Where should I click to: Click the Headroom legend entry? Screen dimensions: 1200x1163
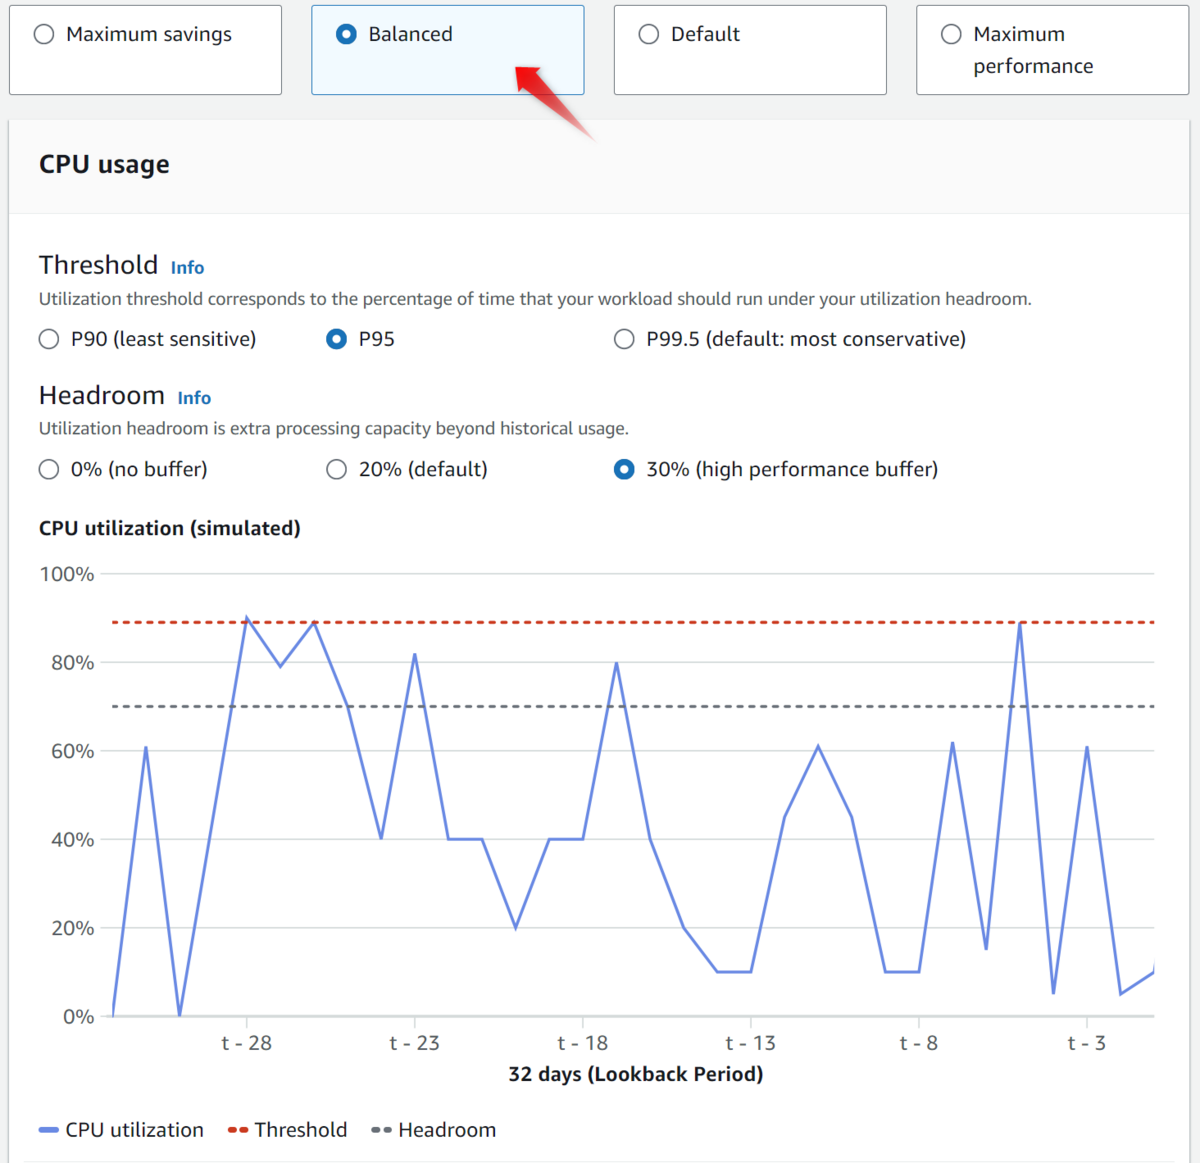pos(433,1130)
